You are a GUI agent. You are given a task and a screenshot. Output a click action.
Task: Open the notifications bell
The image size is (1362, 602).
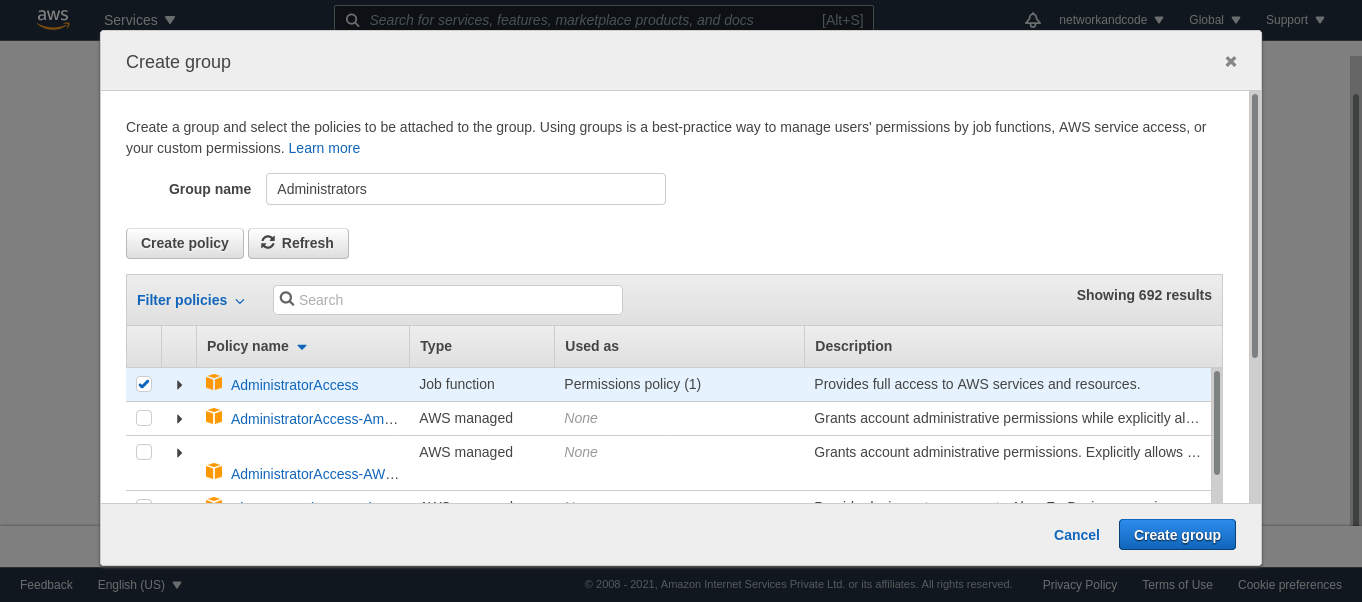pyautogui.click(x=1033, y=20)
